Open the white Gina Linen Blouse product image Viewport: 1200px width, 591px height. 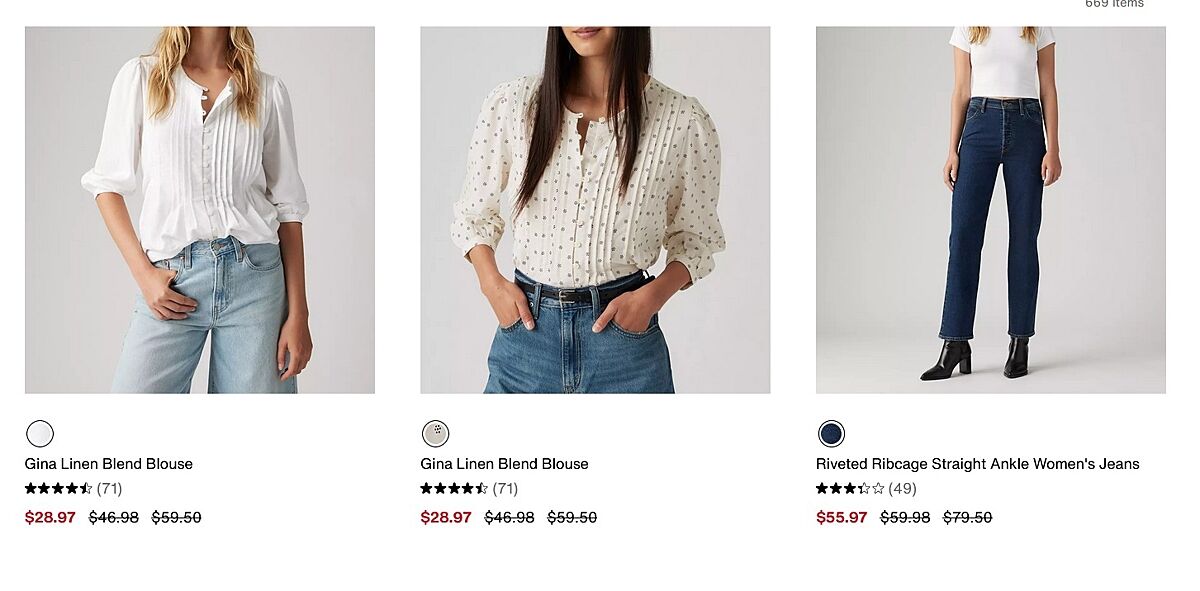click(200, 210)
